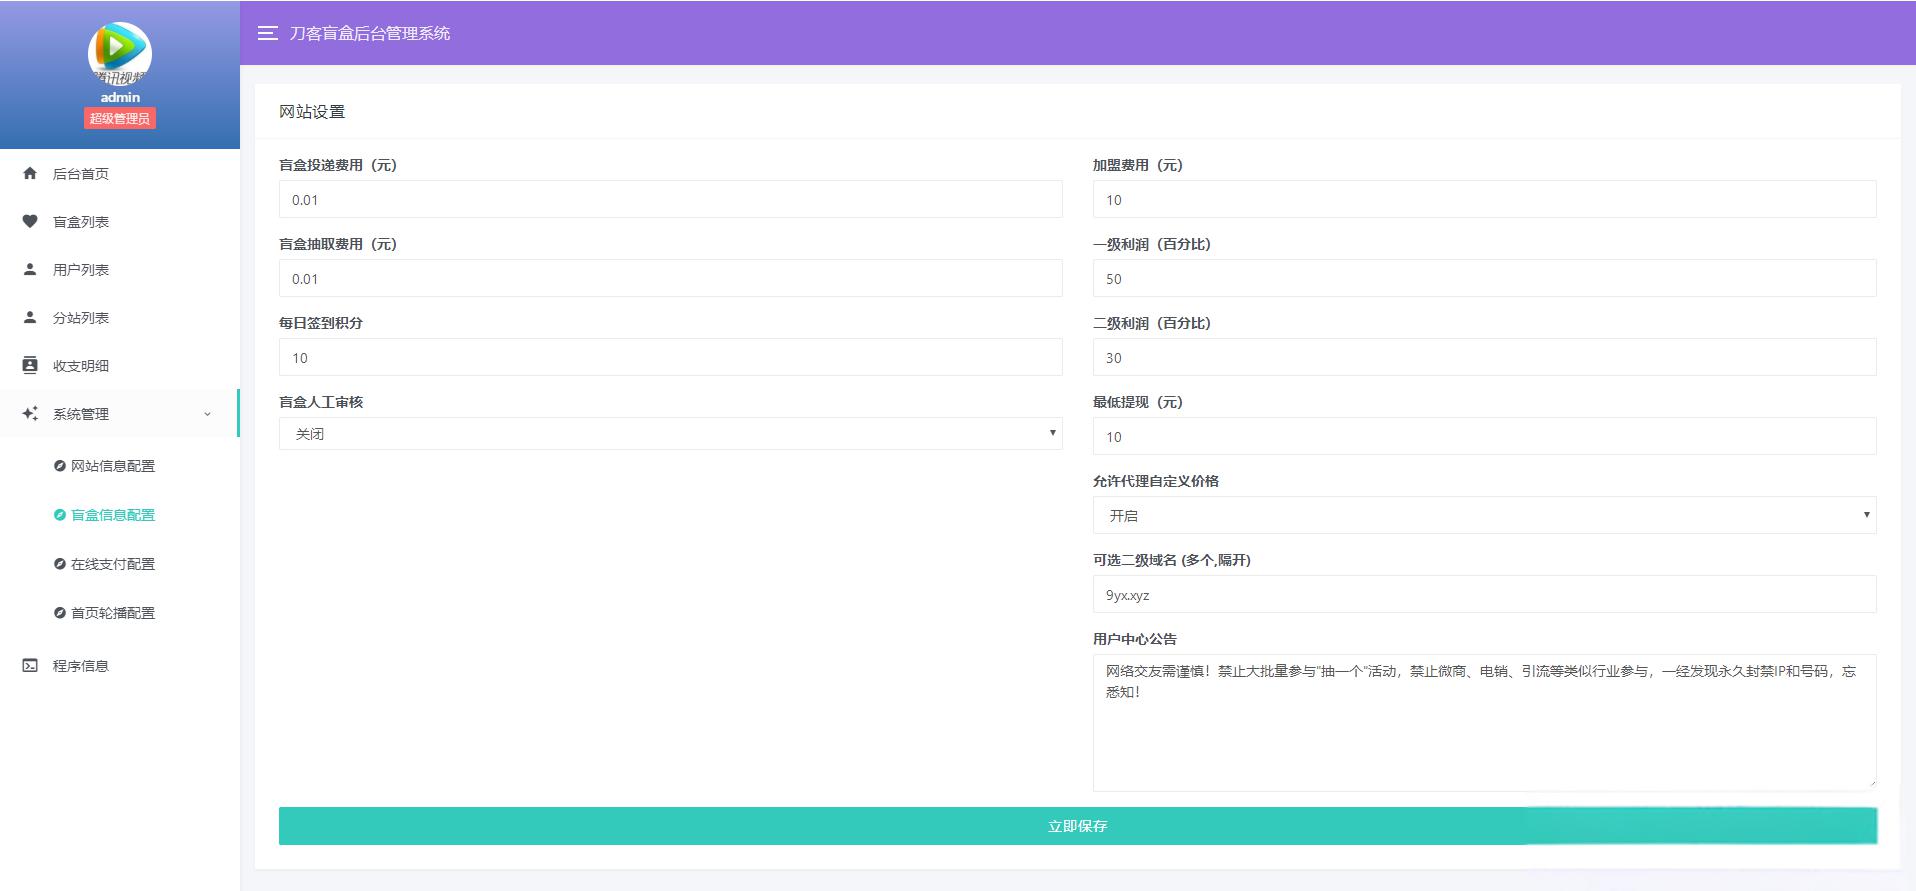Select 首页轮播配置 submenu link

(x=113, y=613)
